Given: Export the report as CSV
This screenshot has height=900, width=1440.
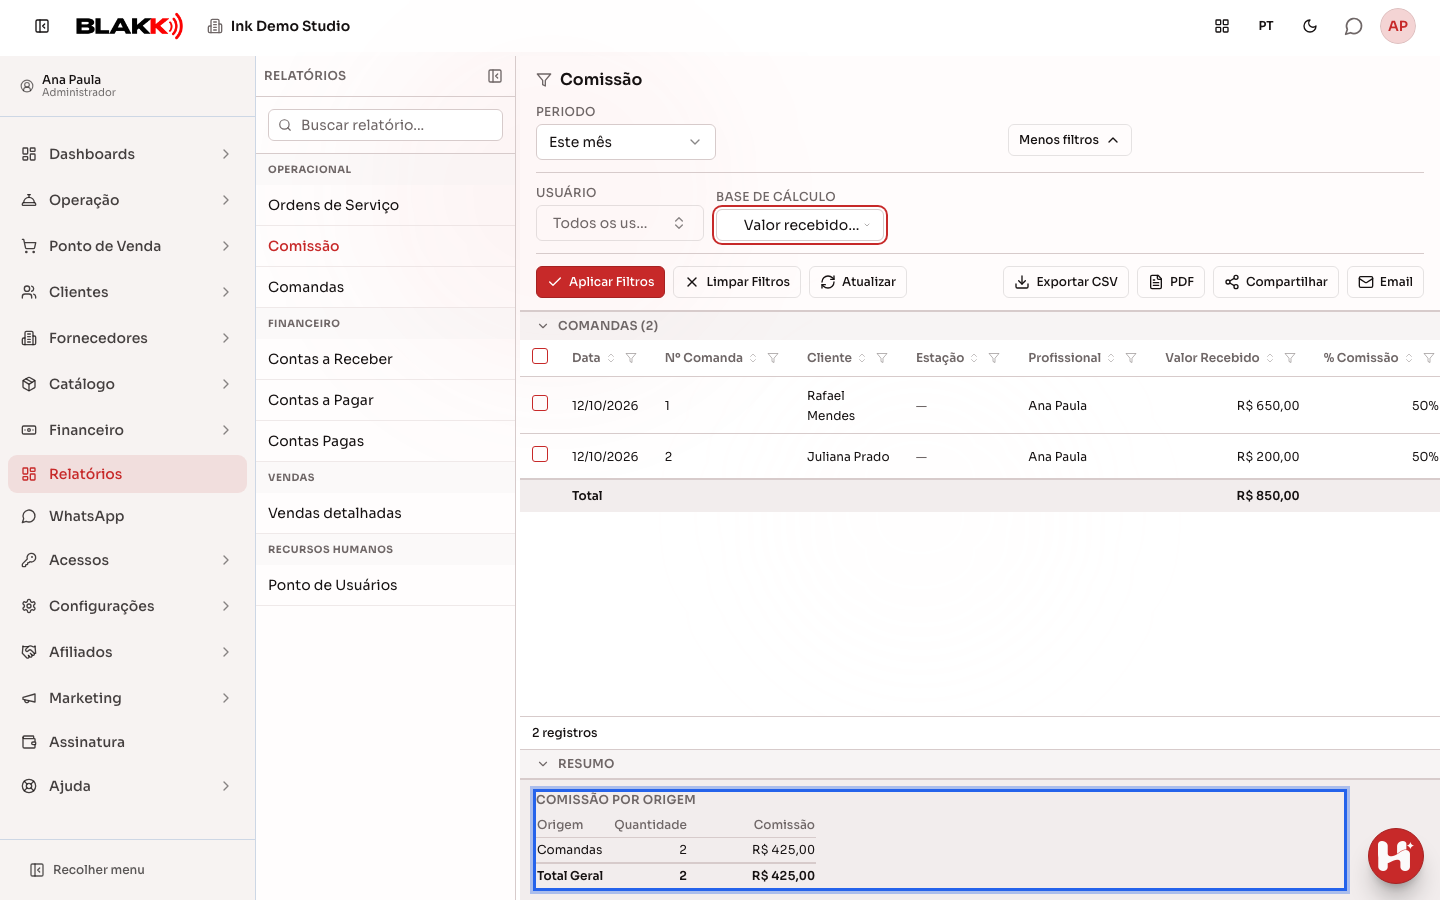Looking at the screenshot, I should point(1066,282).
